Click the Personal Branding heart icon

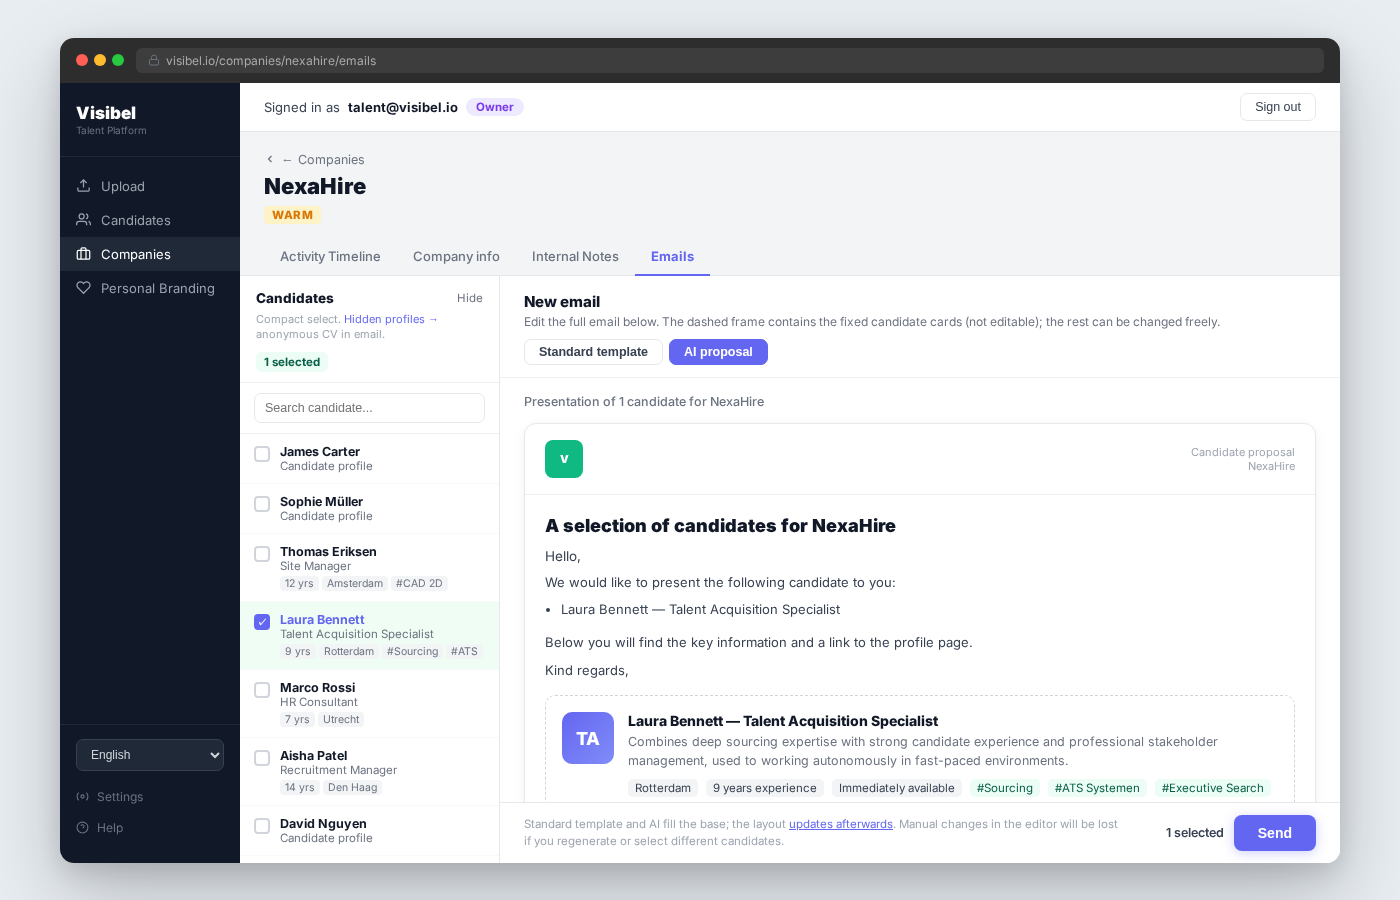84,288
